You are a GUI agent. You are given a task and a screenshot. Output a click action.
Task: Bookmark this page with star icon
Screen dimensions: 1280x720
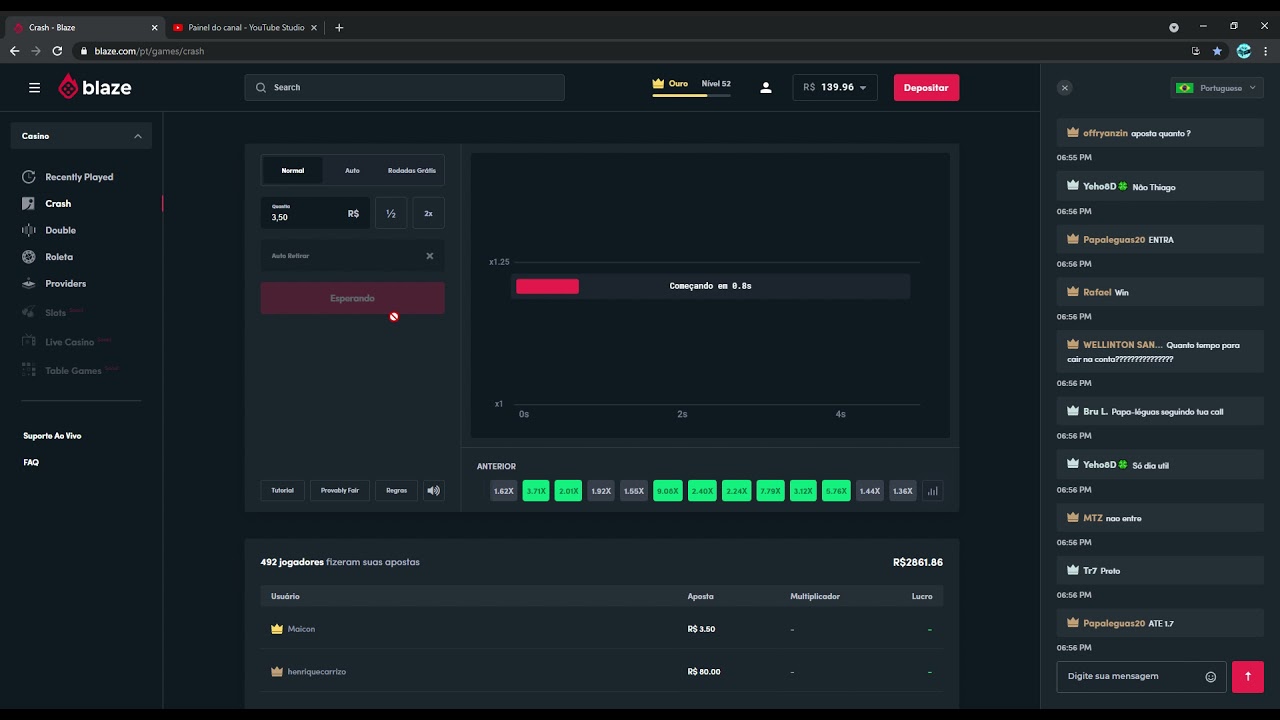pyautogui.click(x=1217, y=51)
